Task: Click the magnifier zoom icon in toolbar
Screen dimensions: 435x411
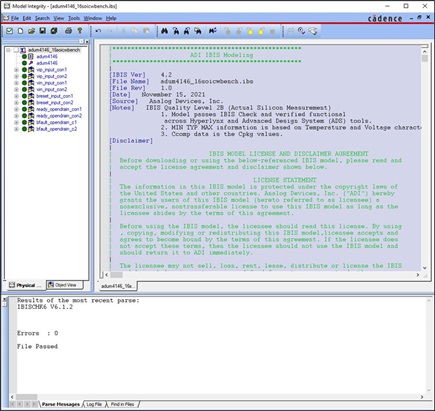Action: [301, 31]
